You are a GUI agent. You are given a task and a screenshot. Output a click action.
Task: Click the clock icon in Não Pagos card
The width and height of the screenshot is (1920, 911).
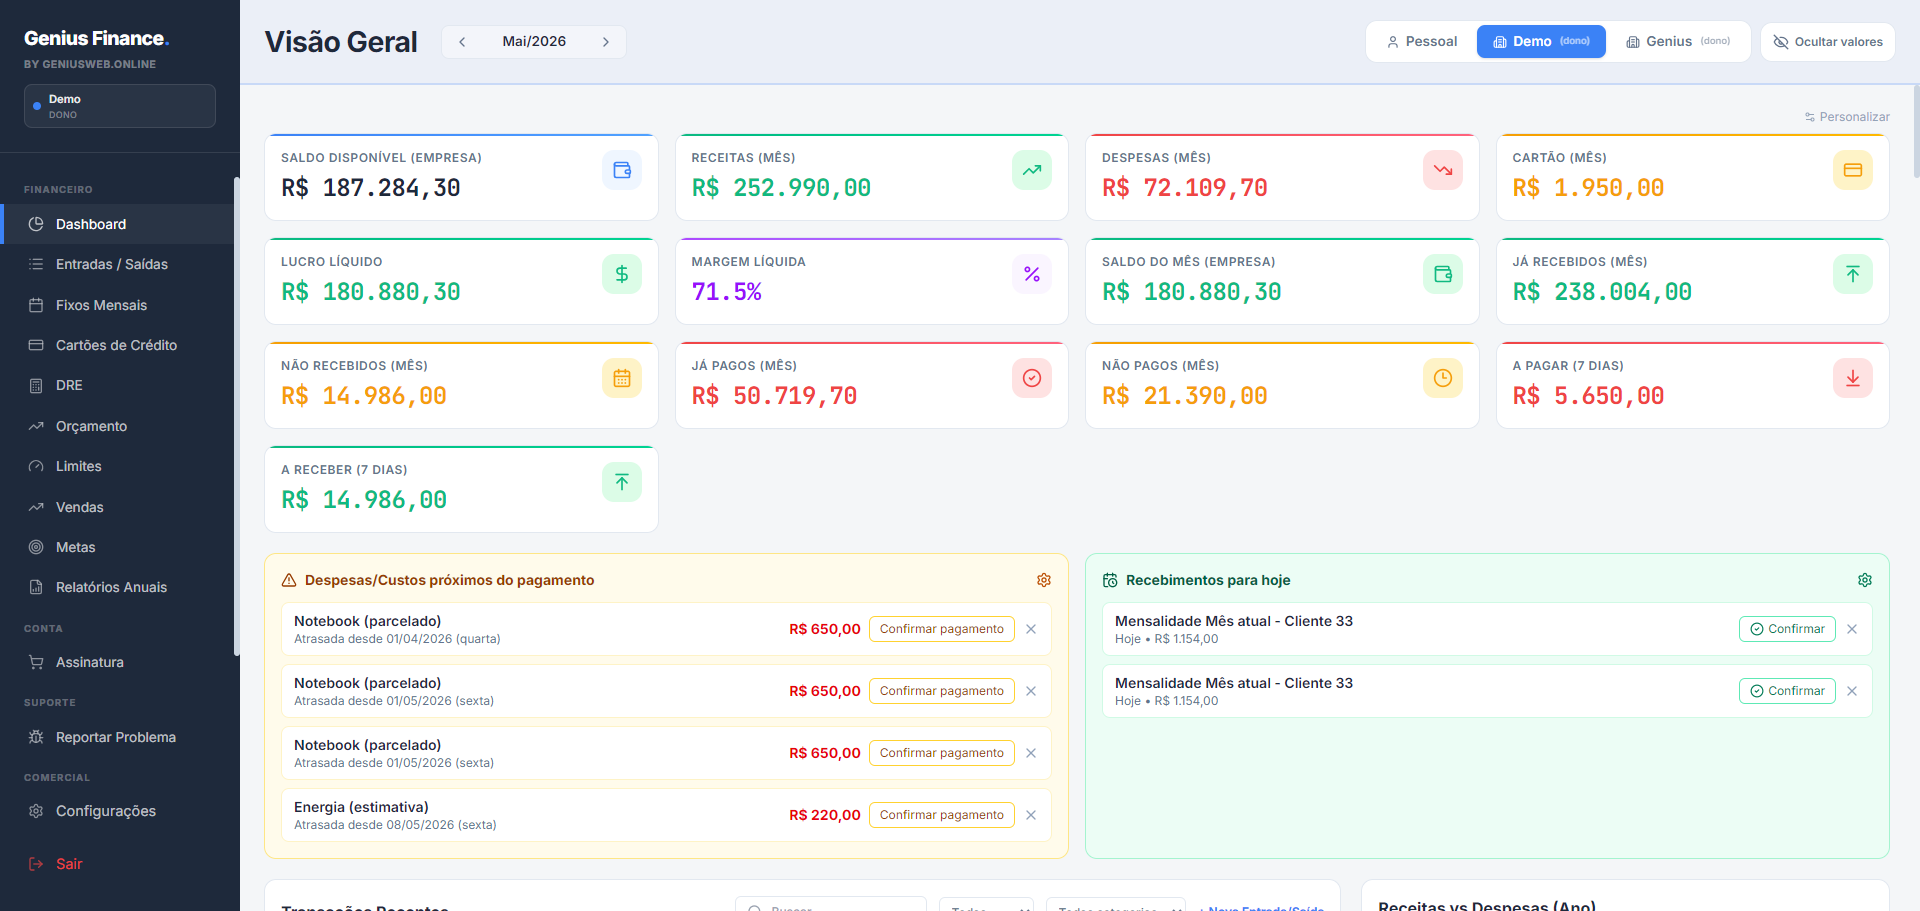[1443, 378]
